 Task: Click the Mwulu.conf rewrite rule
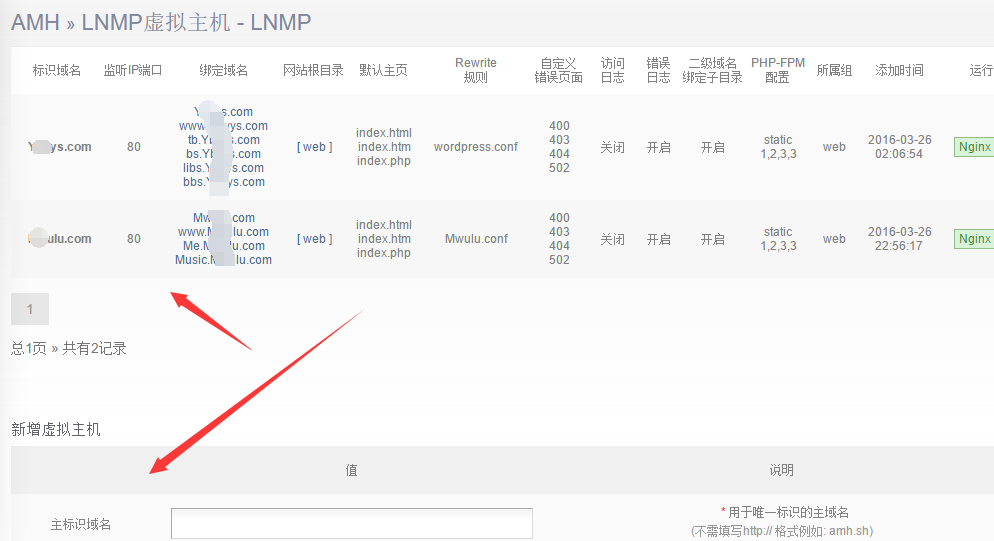point(475,239)
